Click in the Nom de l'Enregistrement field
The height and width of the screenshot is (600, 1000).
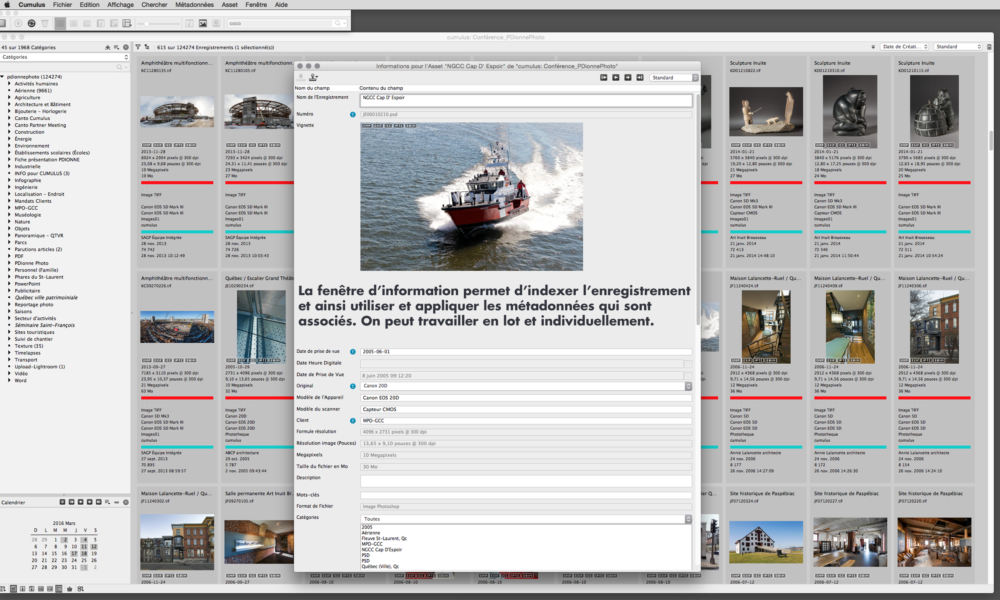coord(526,100)
